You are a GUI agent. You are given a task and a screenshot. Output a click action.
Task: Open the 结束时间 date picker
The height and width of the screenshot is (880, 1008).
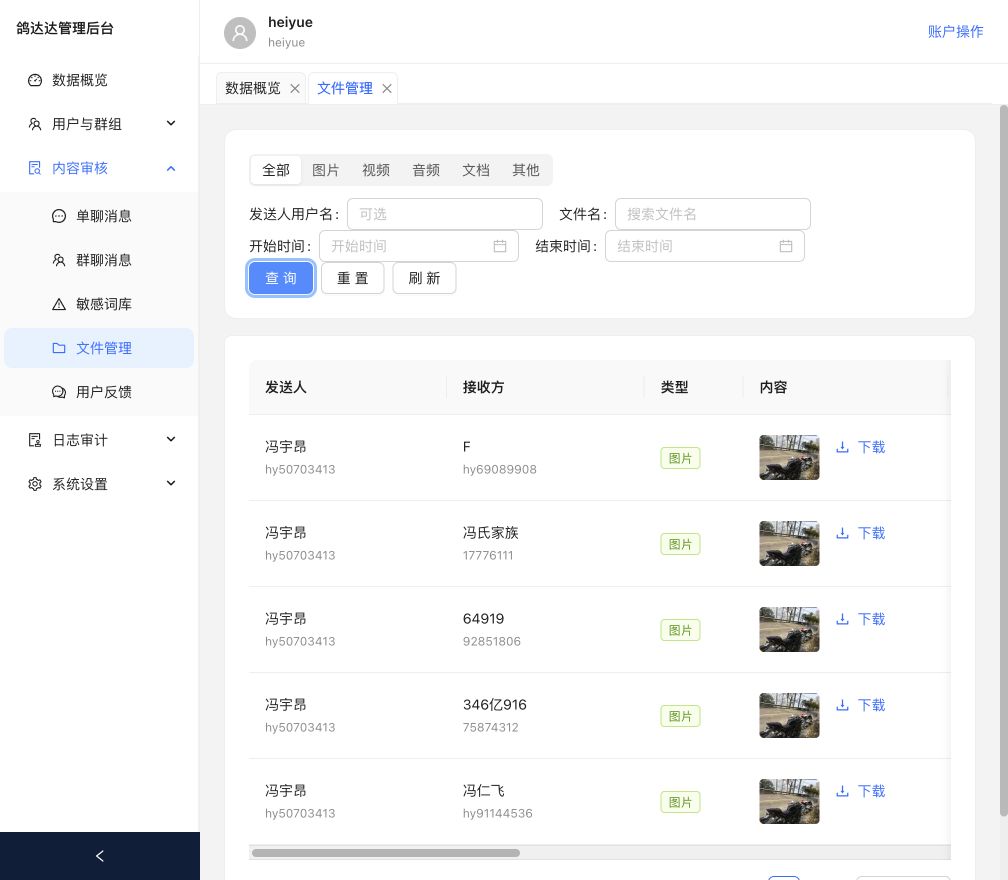coord(705,246)
